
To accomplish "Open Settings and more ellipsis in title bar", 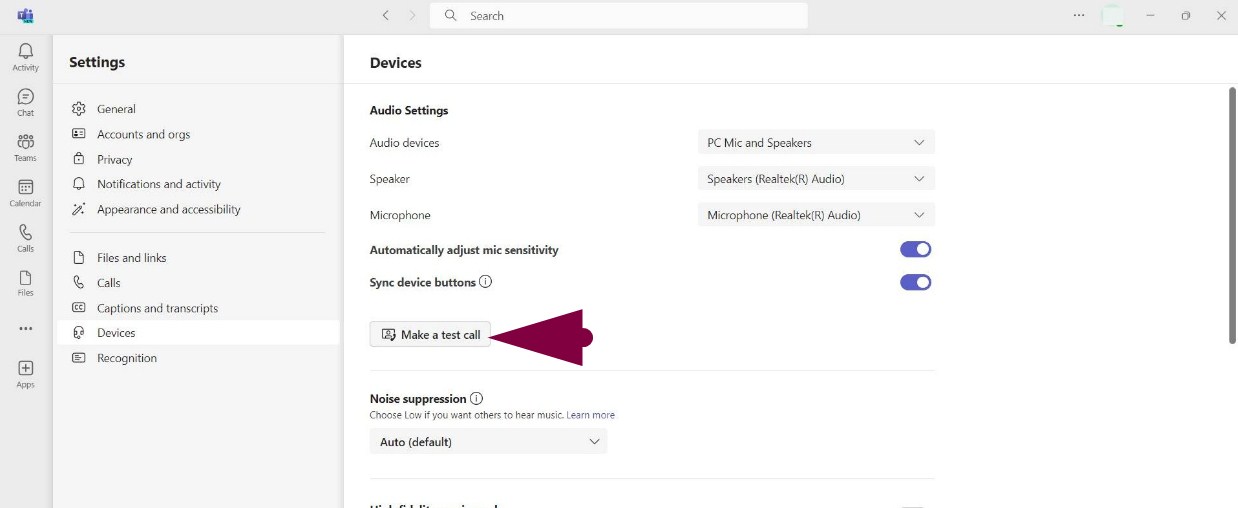I will pyautogui.click(x=1079, y=16).
